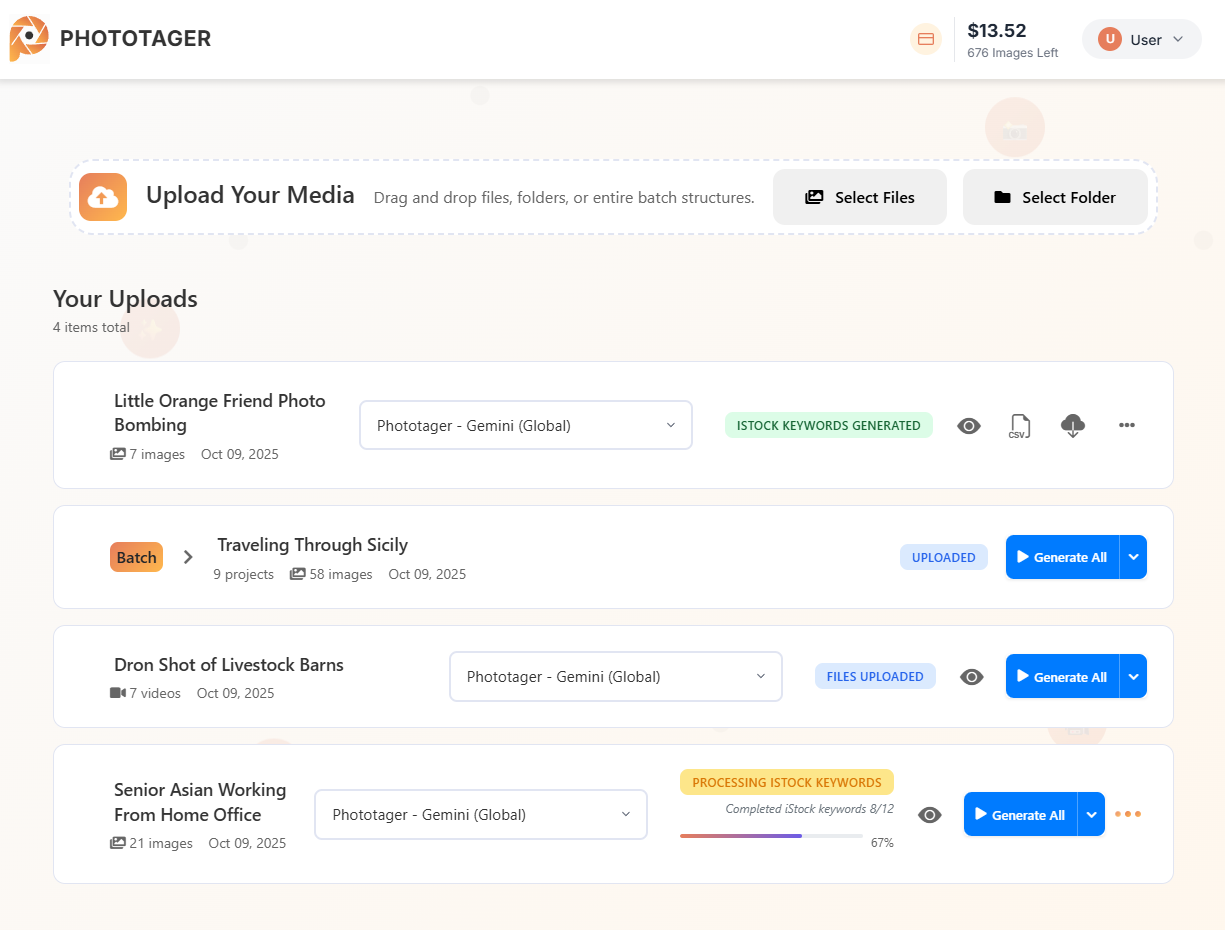
Task: Click the FILES UPLOADED status badge
Action: click(x=875, y=676)
